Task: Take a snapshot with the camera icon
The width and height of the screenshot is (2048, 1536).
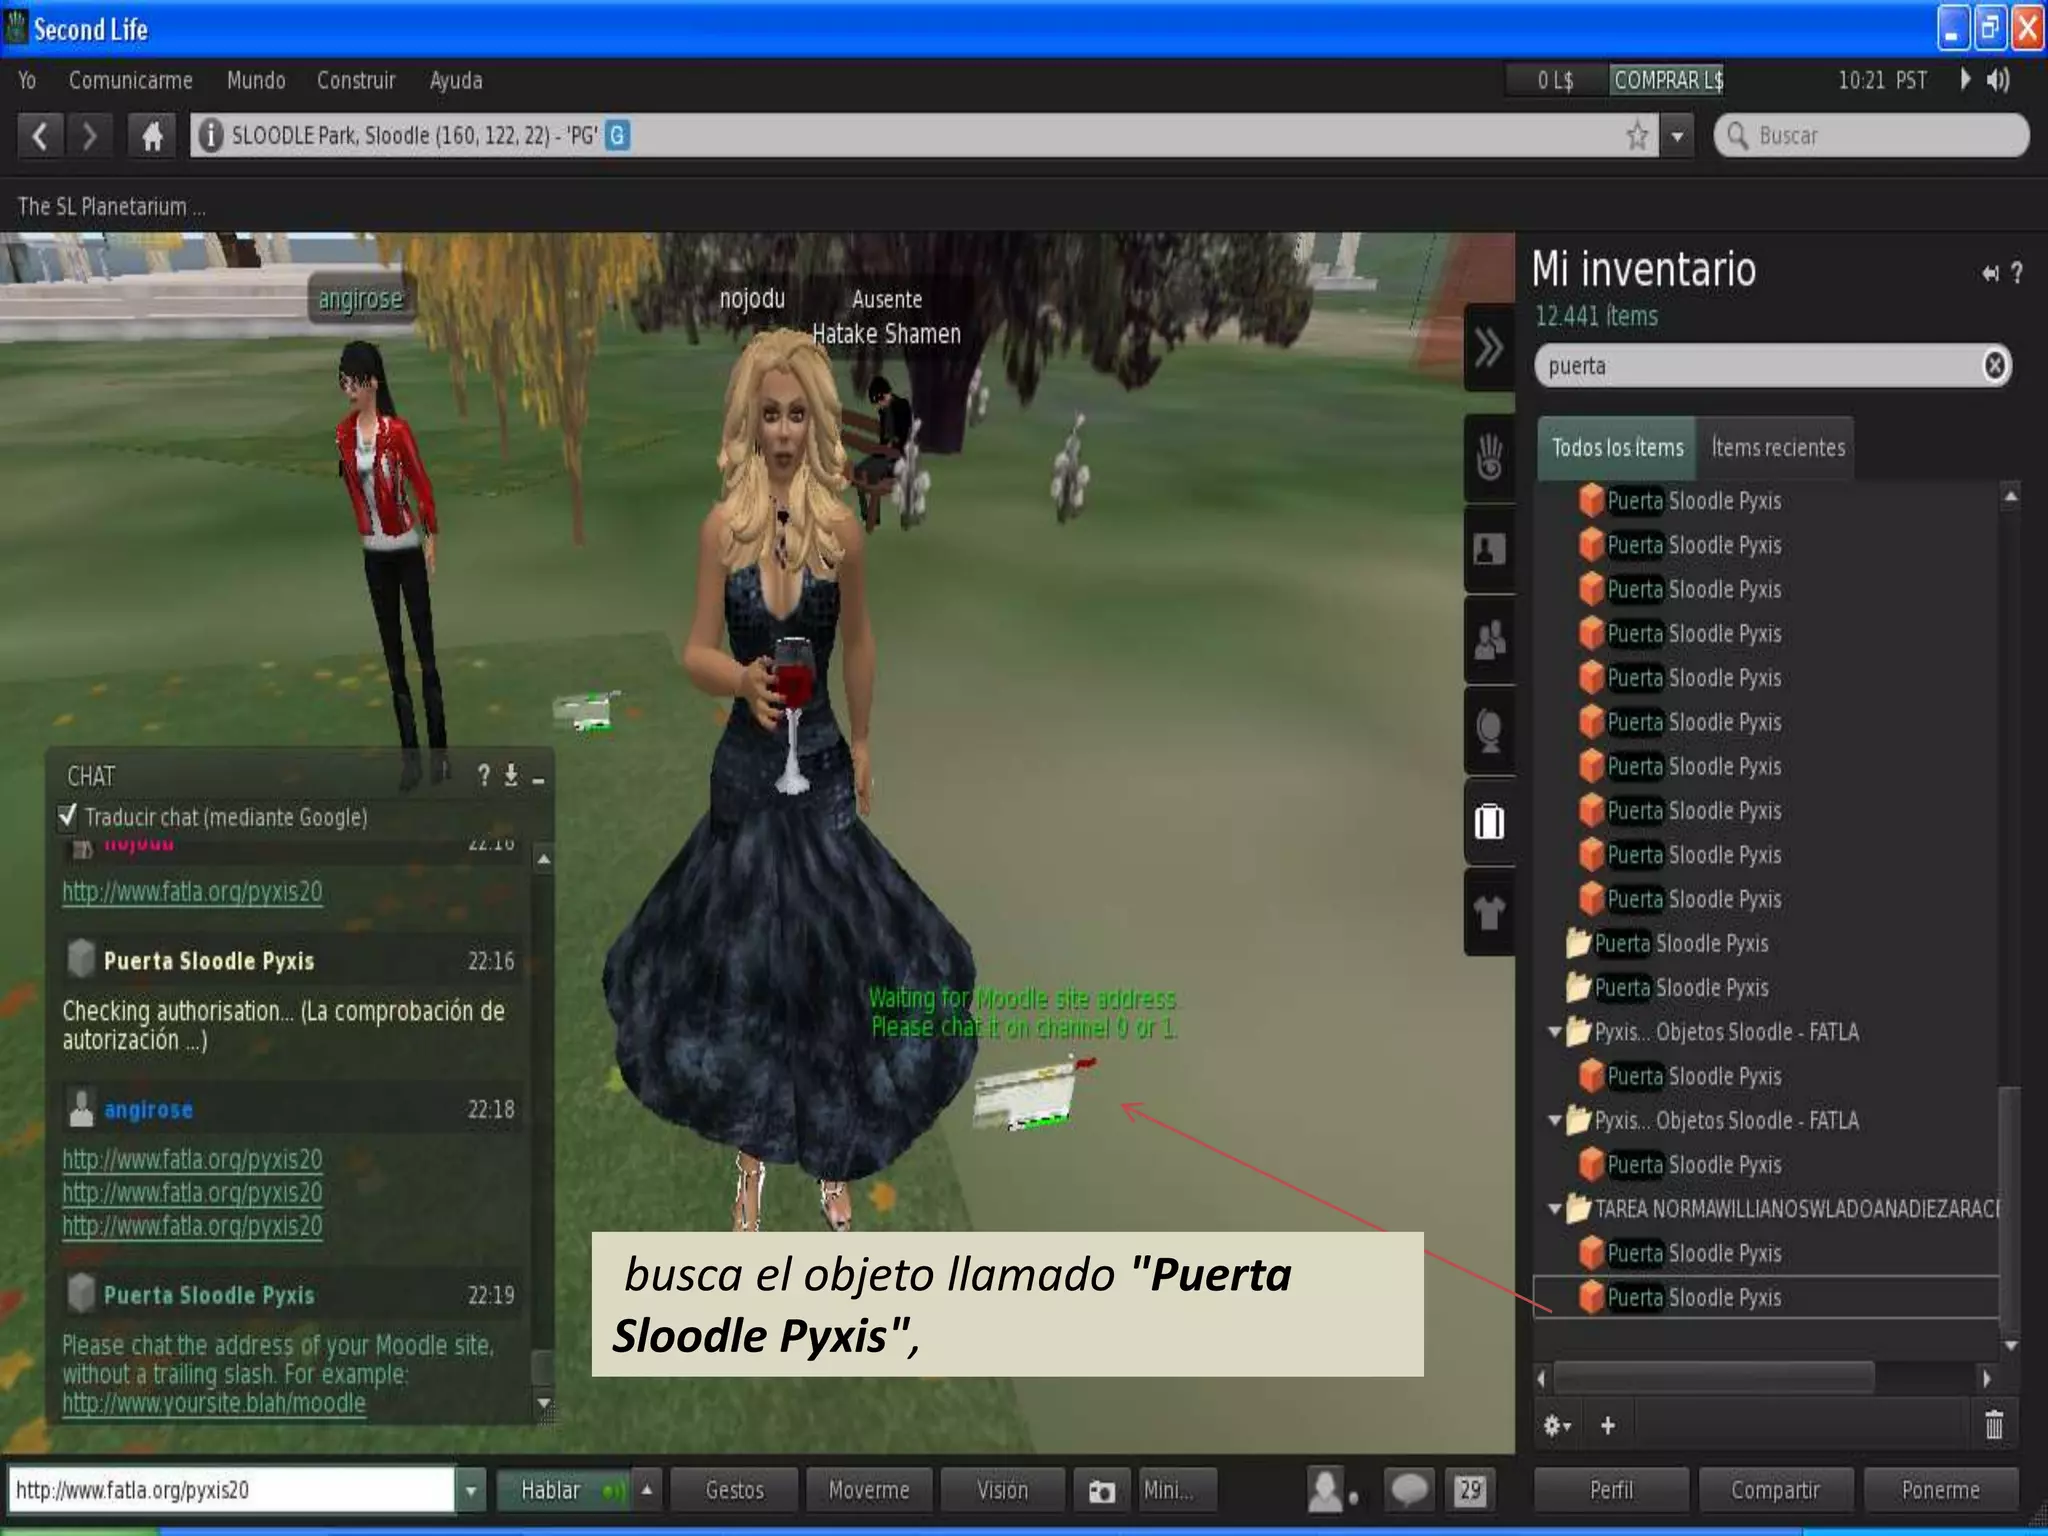Action: (1101, 1491)
